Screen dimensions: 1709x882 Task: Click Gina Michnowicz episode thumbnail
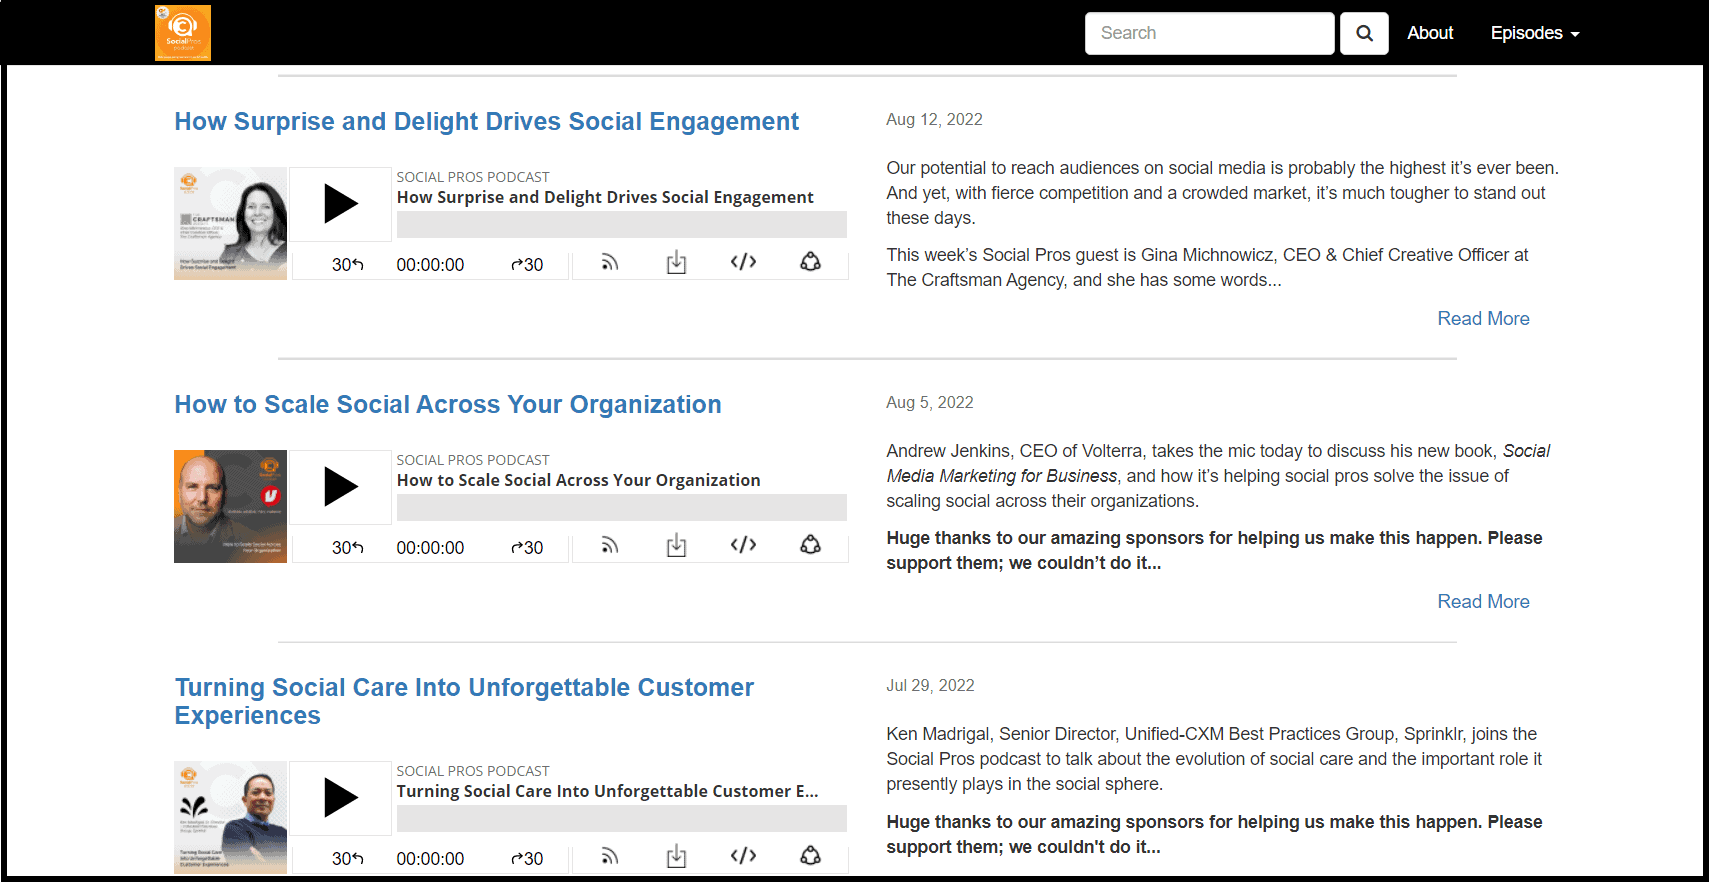tap(230, 223)
